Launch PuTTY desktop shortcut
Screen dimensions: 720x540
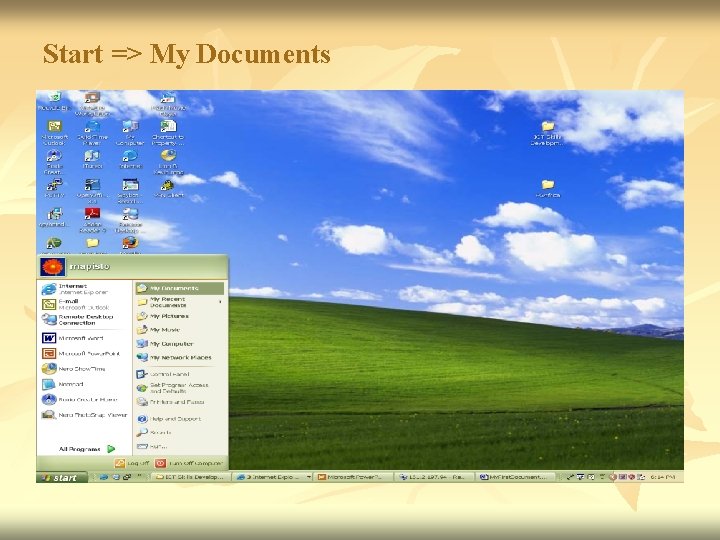click(x=55, y=188)
